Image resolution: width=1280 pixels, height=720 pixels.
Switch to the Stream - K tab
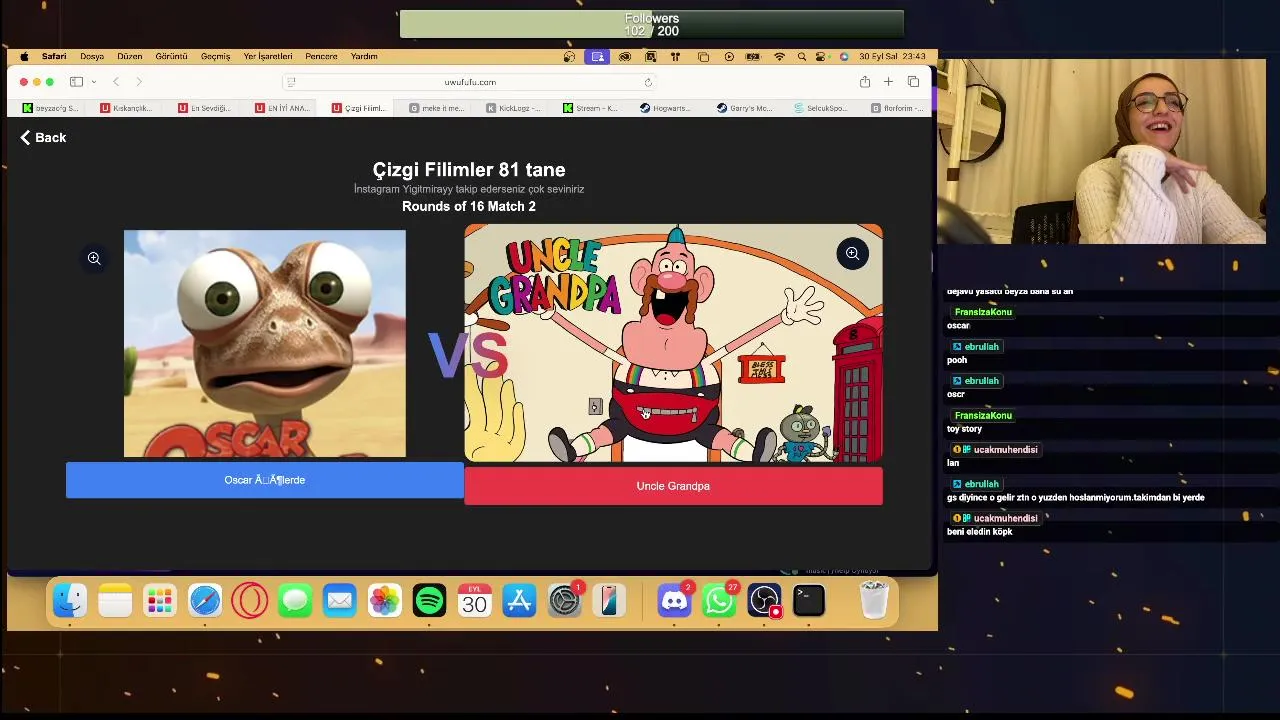click(x=590, y=108)
